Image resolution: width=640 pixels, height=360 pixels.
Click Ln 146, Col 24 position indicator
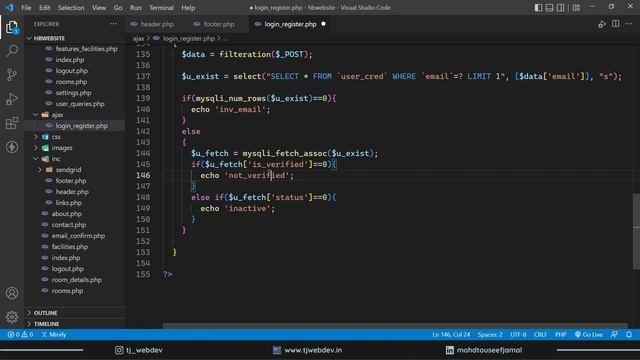pos(451,335)
